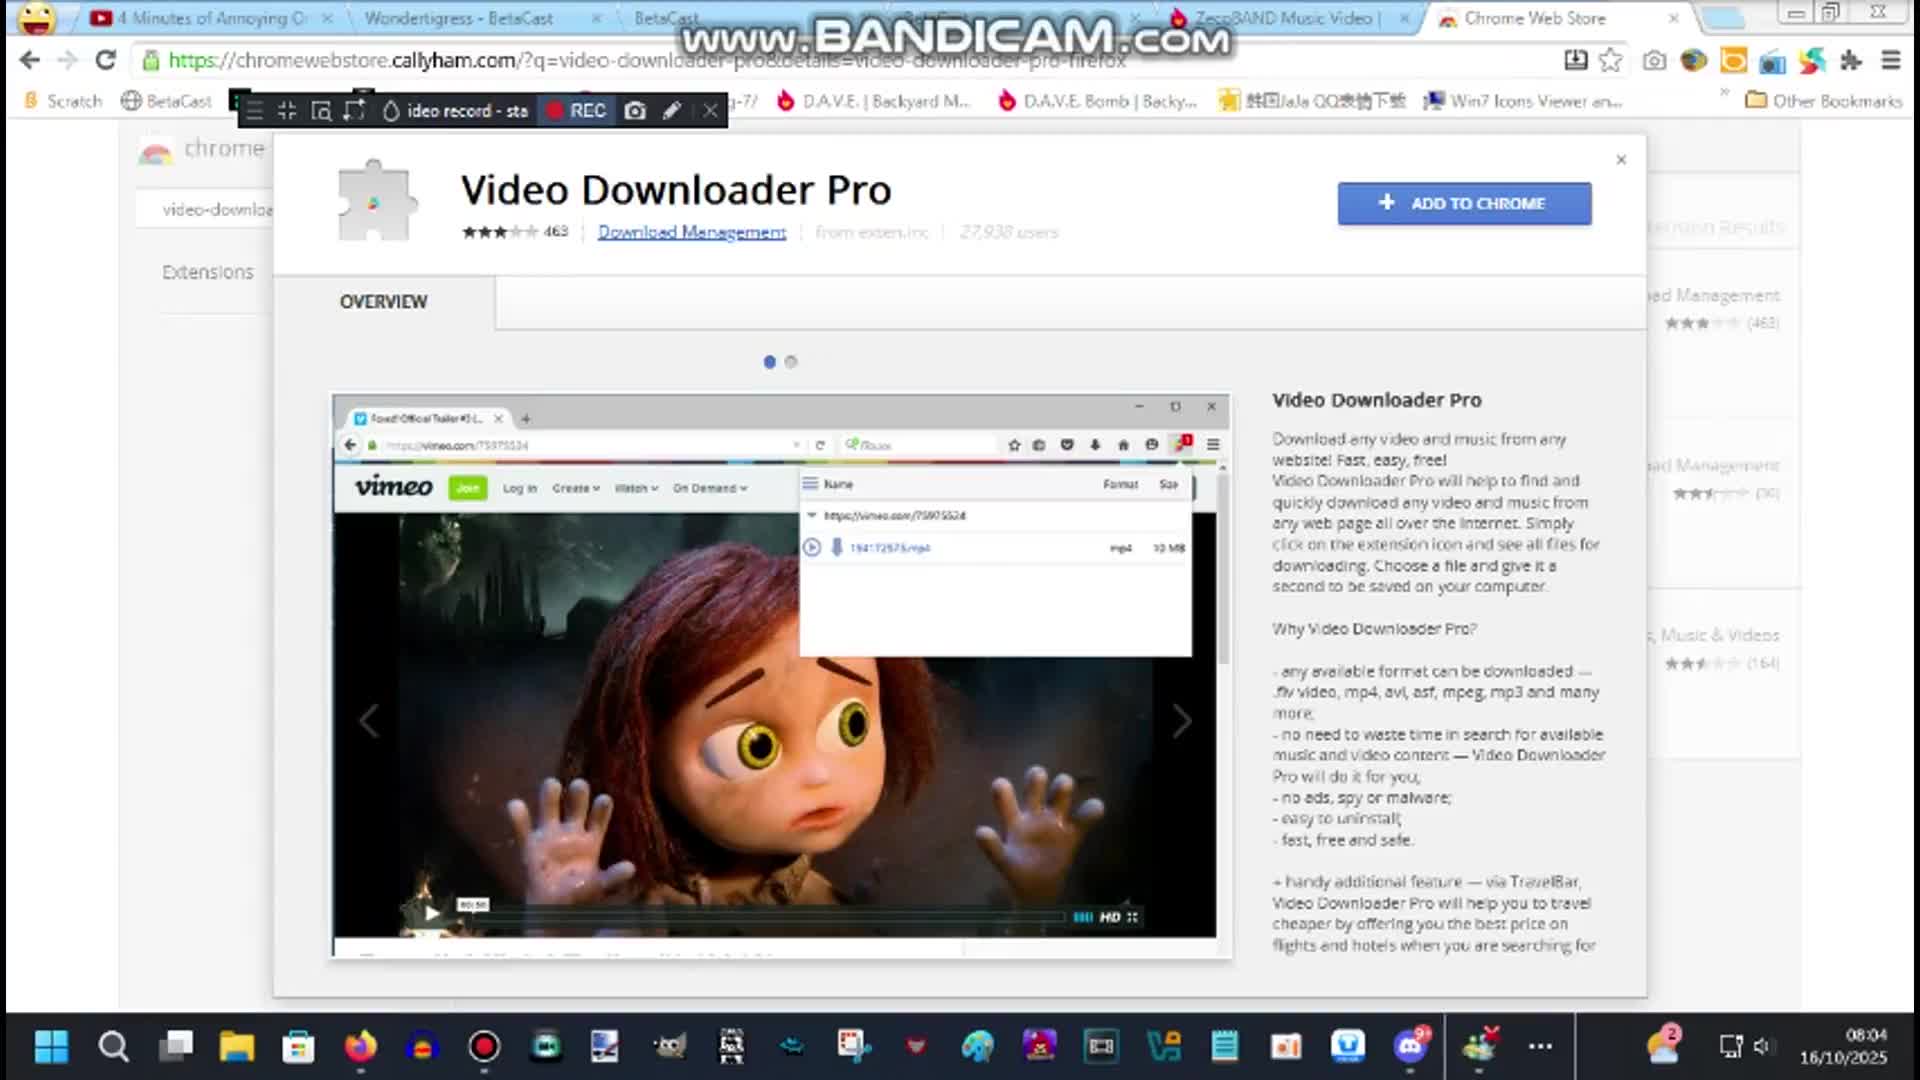Open Discord from the taskbar
This screenshot has width=1920, height=1080.
coord(1411,1046)
